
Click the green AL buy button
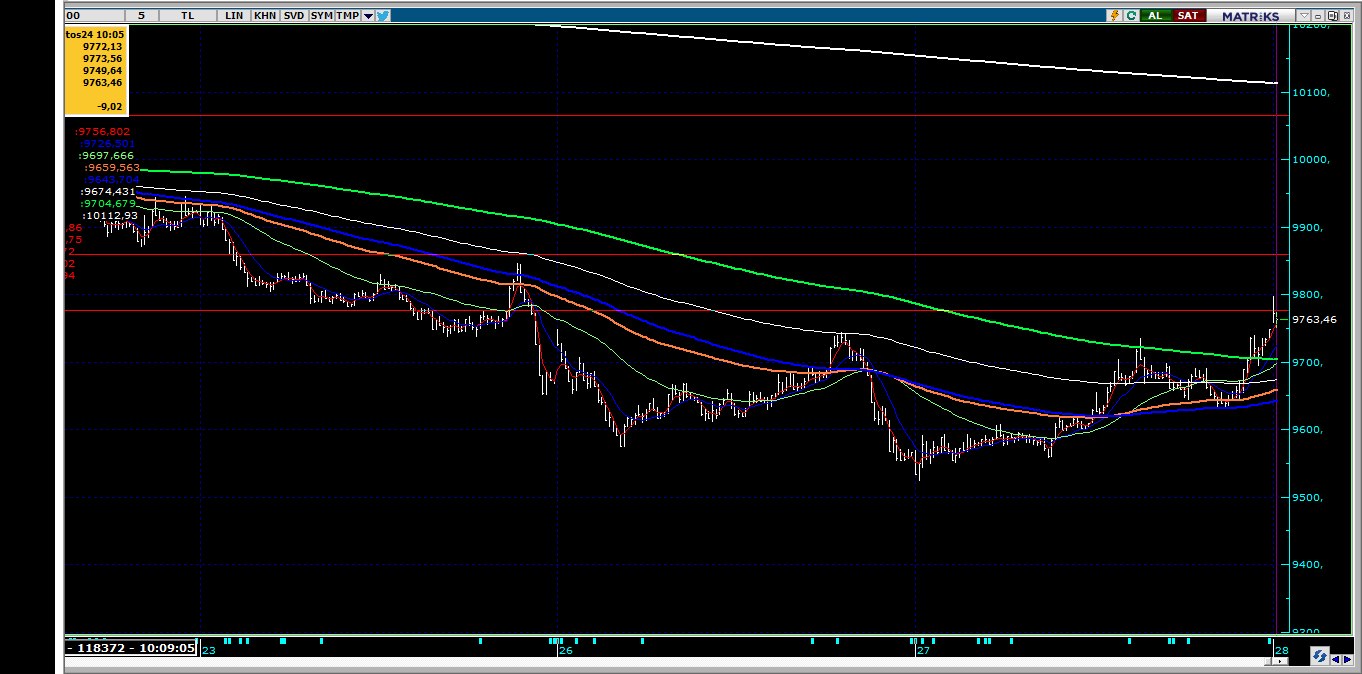click(x=1156, y=15)
